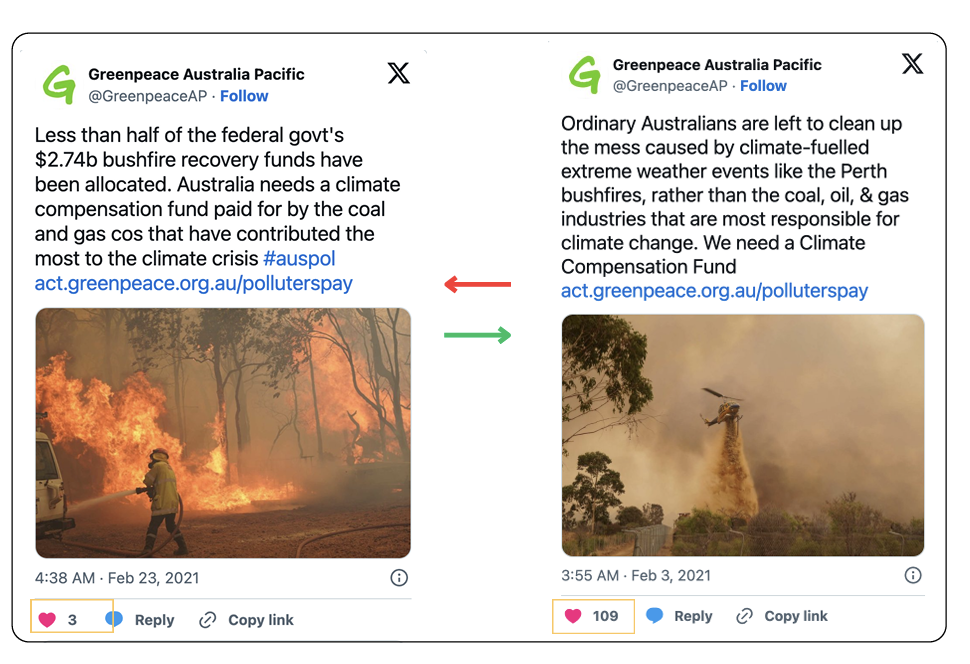Screen dimensions: 970x664
Task: Copy link of the Feb 3, 2021 tweet
Action: [795, 616]
